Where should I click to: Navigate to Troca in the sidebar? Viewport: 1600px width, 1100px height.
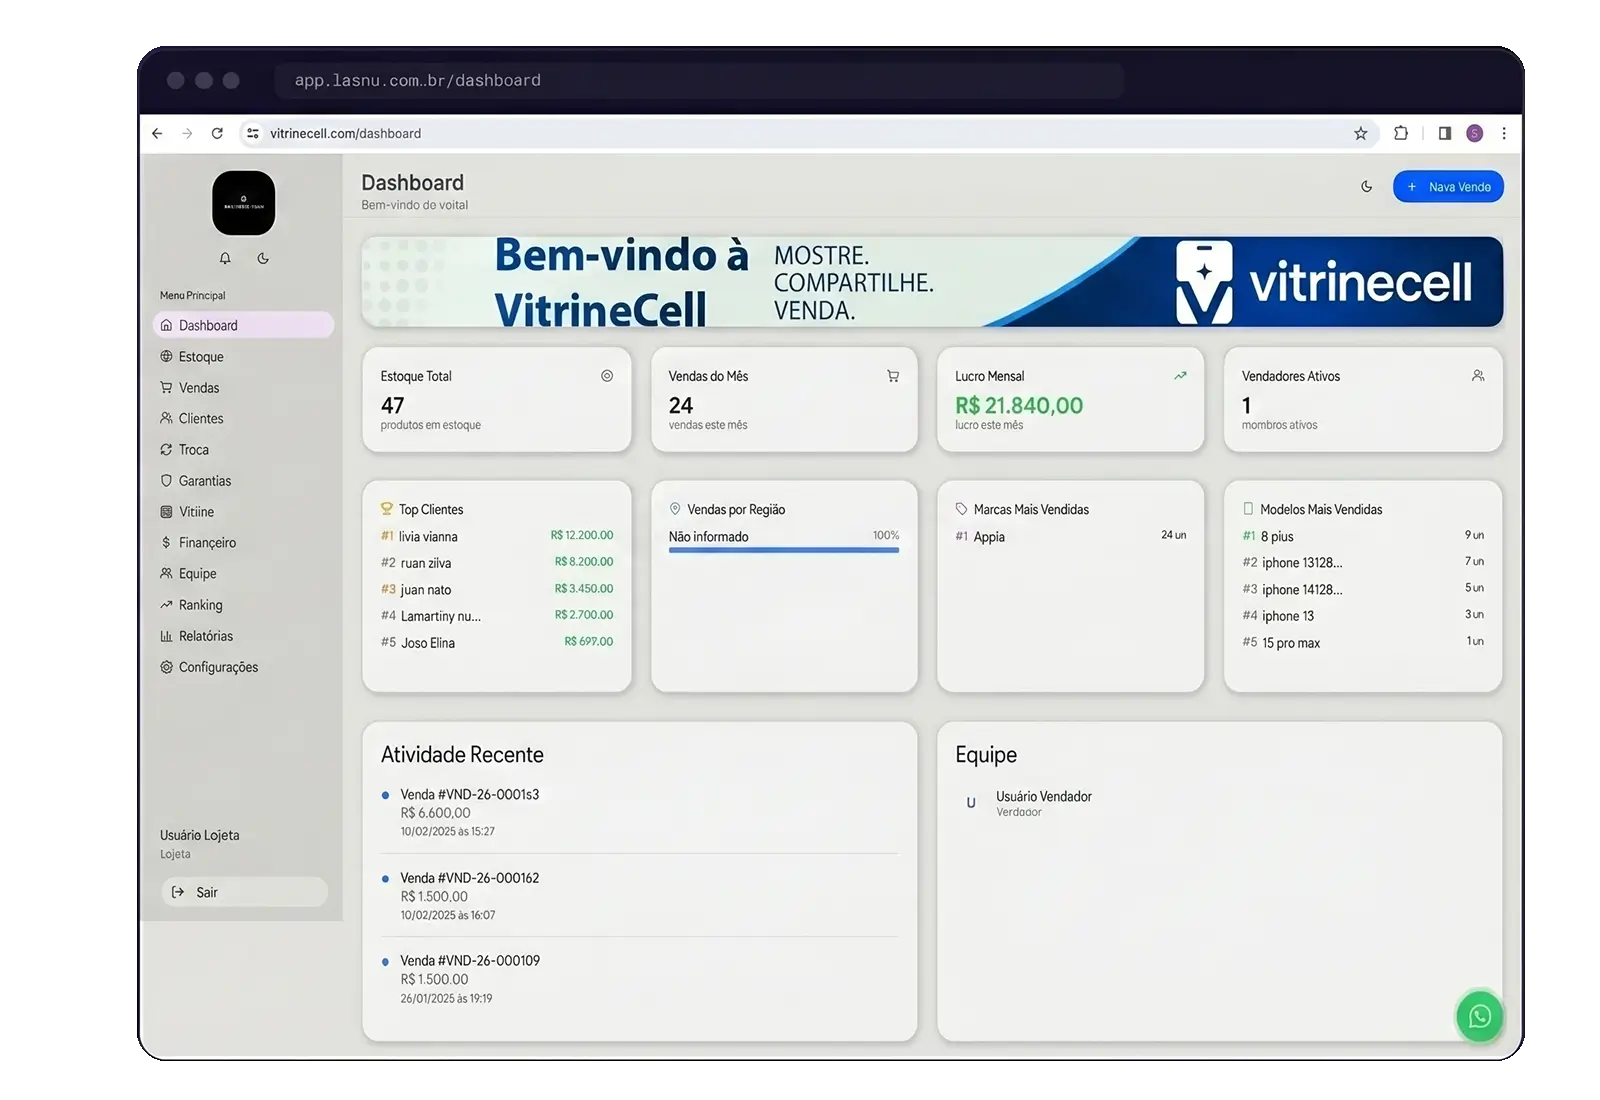(244, 450)
